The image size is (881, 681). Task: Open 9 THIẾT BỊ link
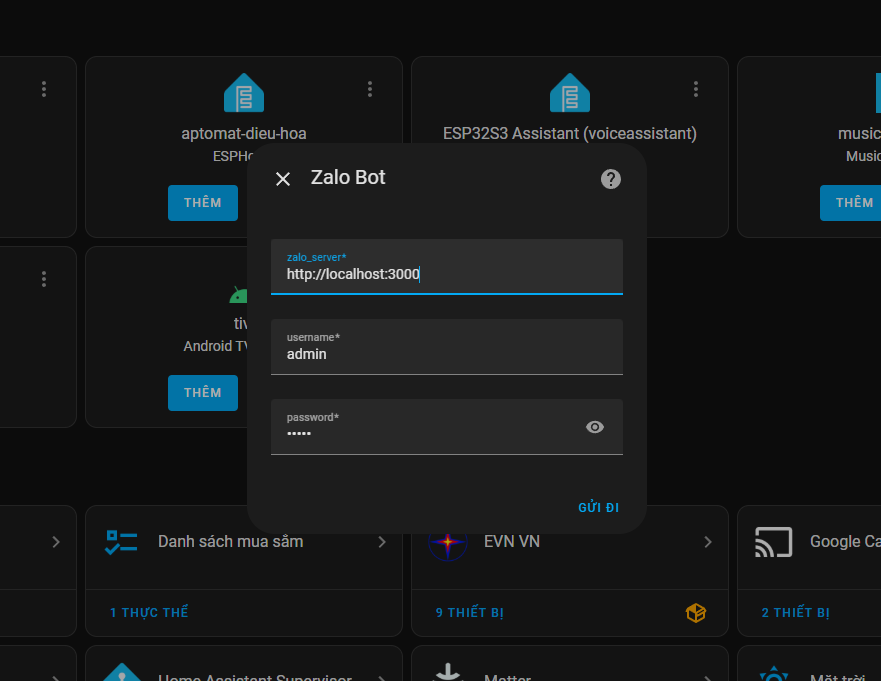pyautogui.click(x=470, y=612)
